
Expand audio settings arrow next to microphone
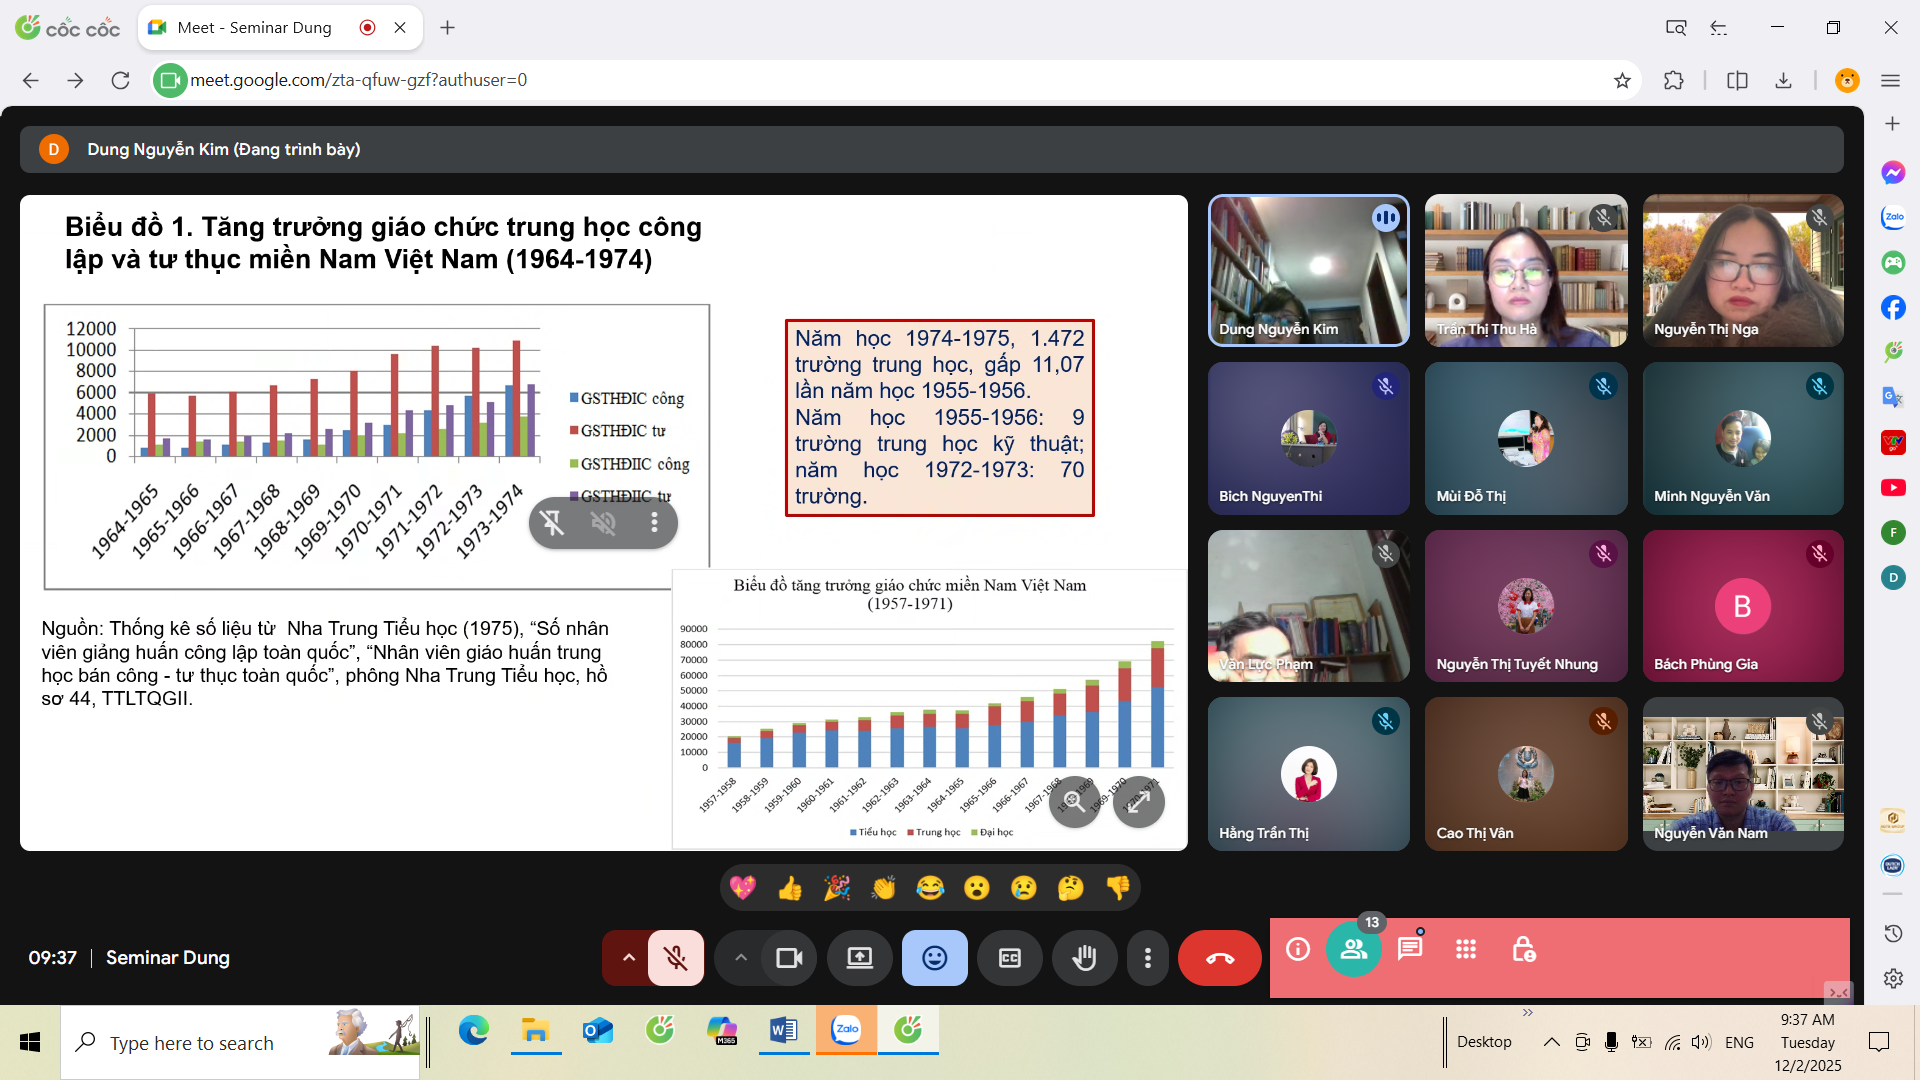[x=628, y=958]
